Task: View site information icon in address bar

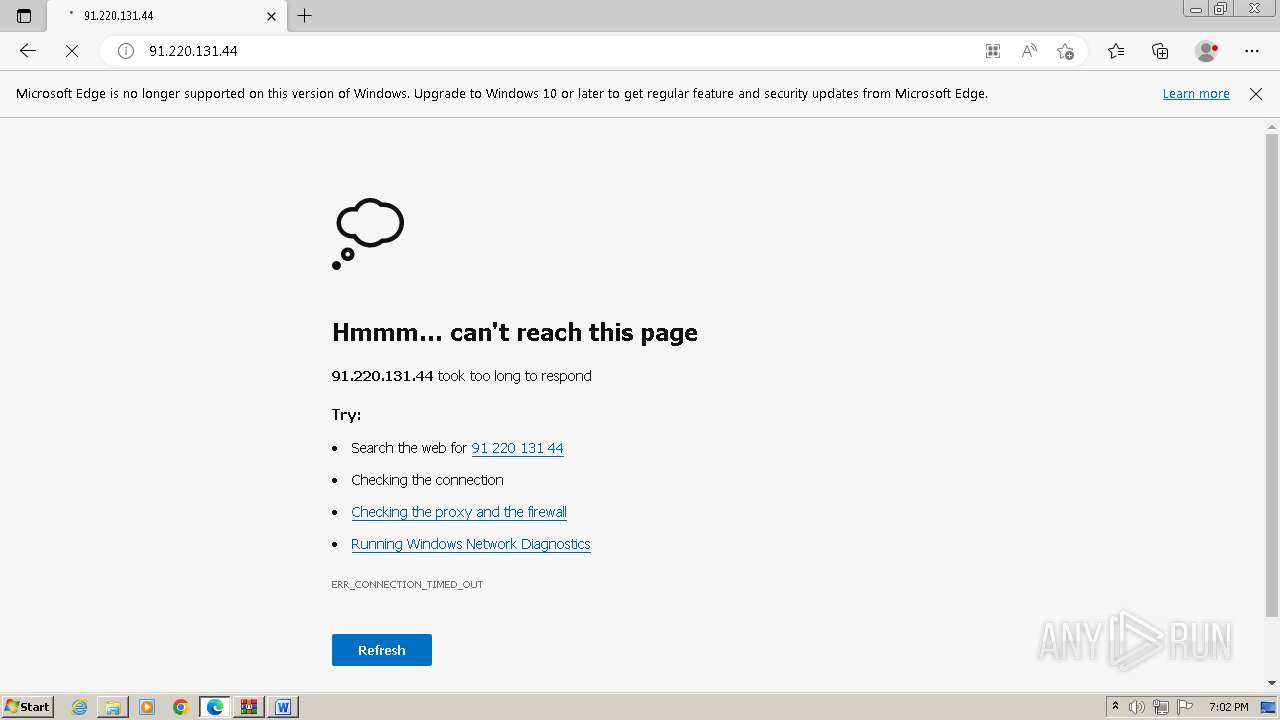Action: tap(126, 51)
